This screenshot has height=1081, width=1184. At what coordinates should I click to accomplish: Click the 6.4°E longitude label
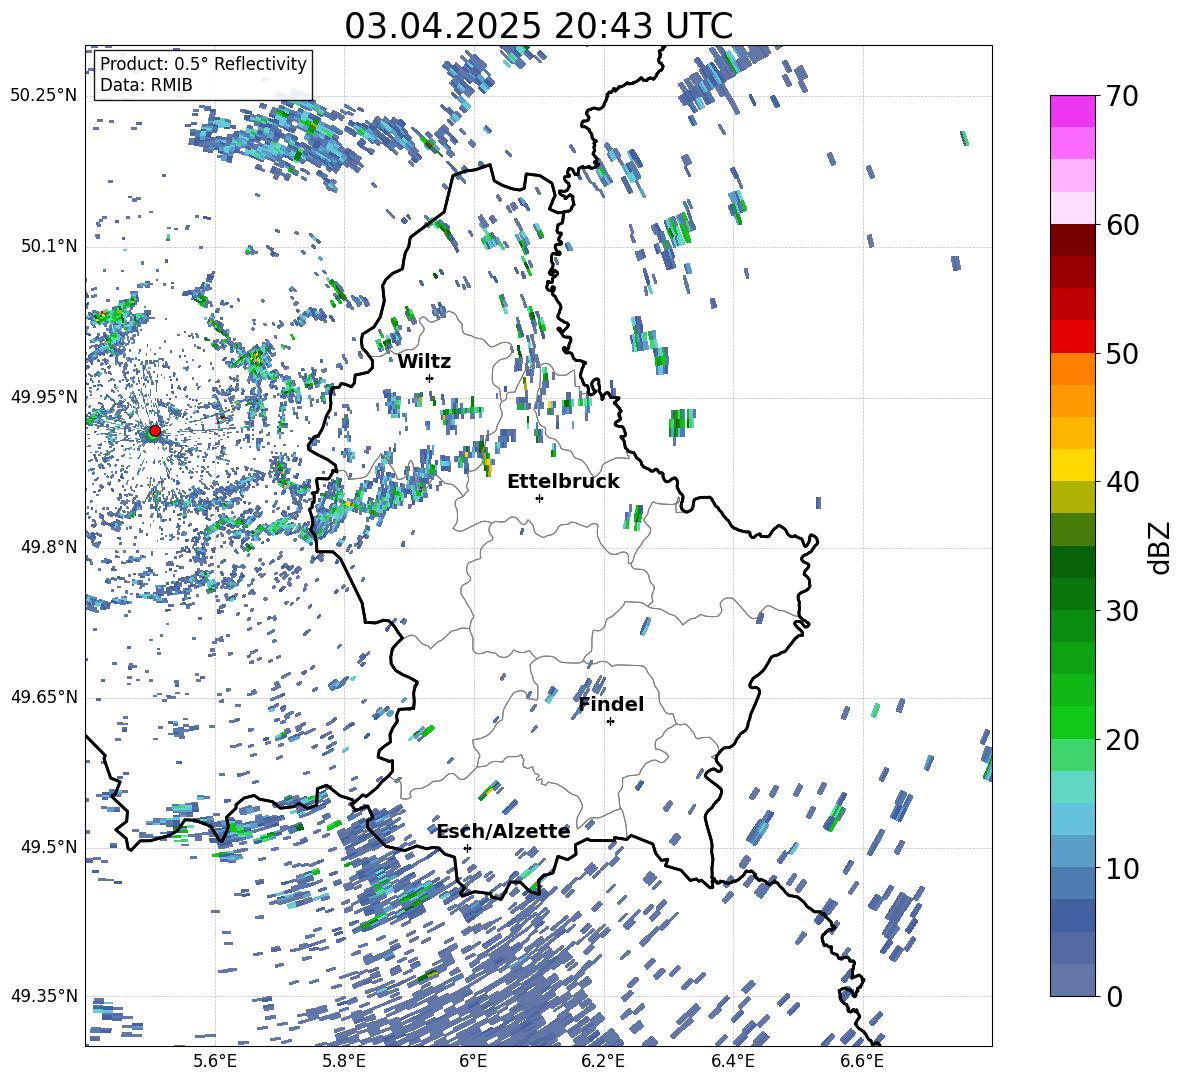[733, 1061]
